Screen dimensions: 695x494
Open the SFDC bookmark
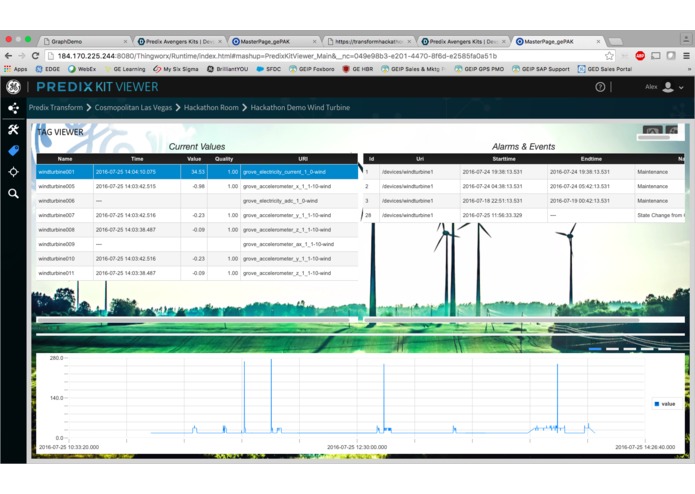tap(269, 69)
